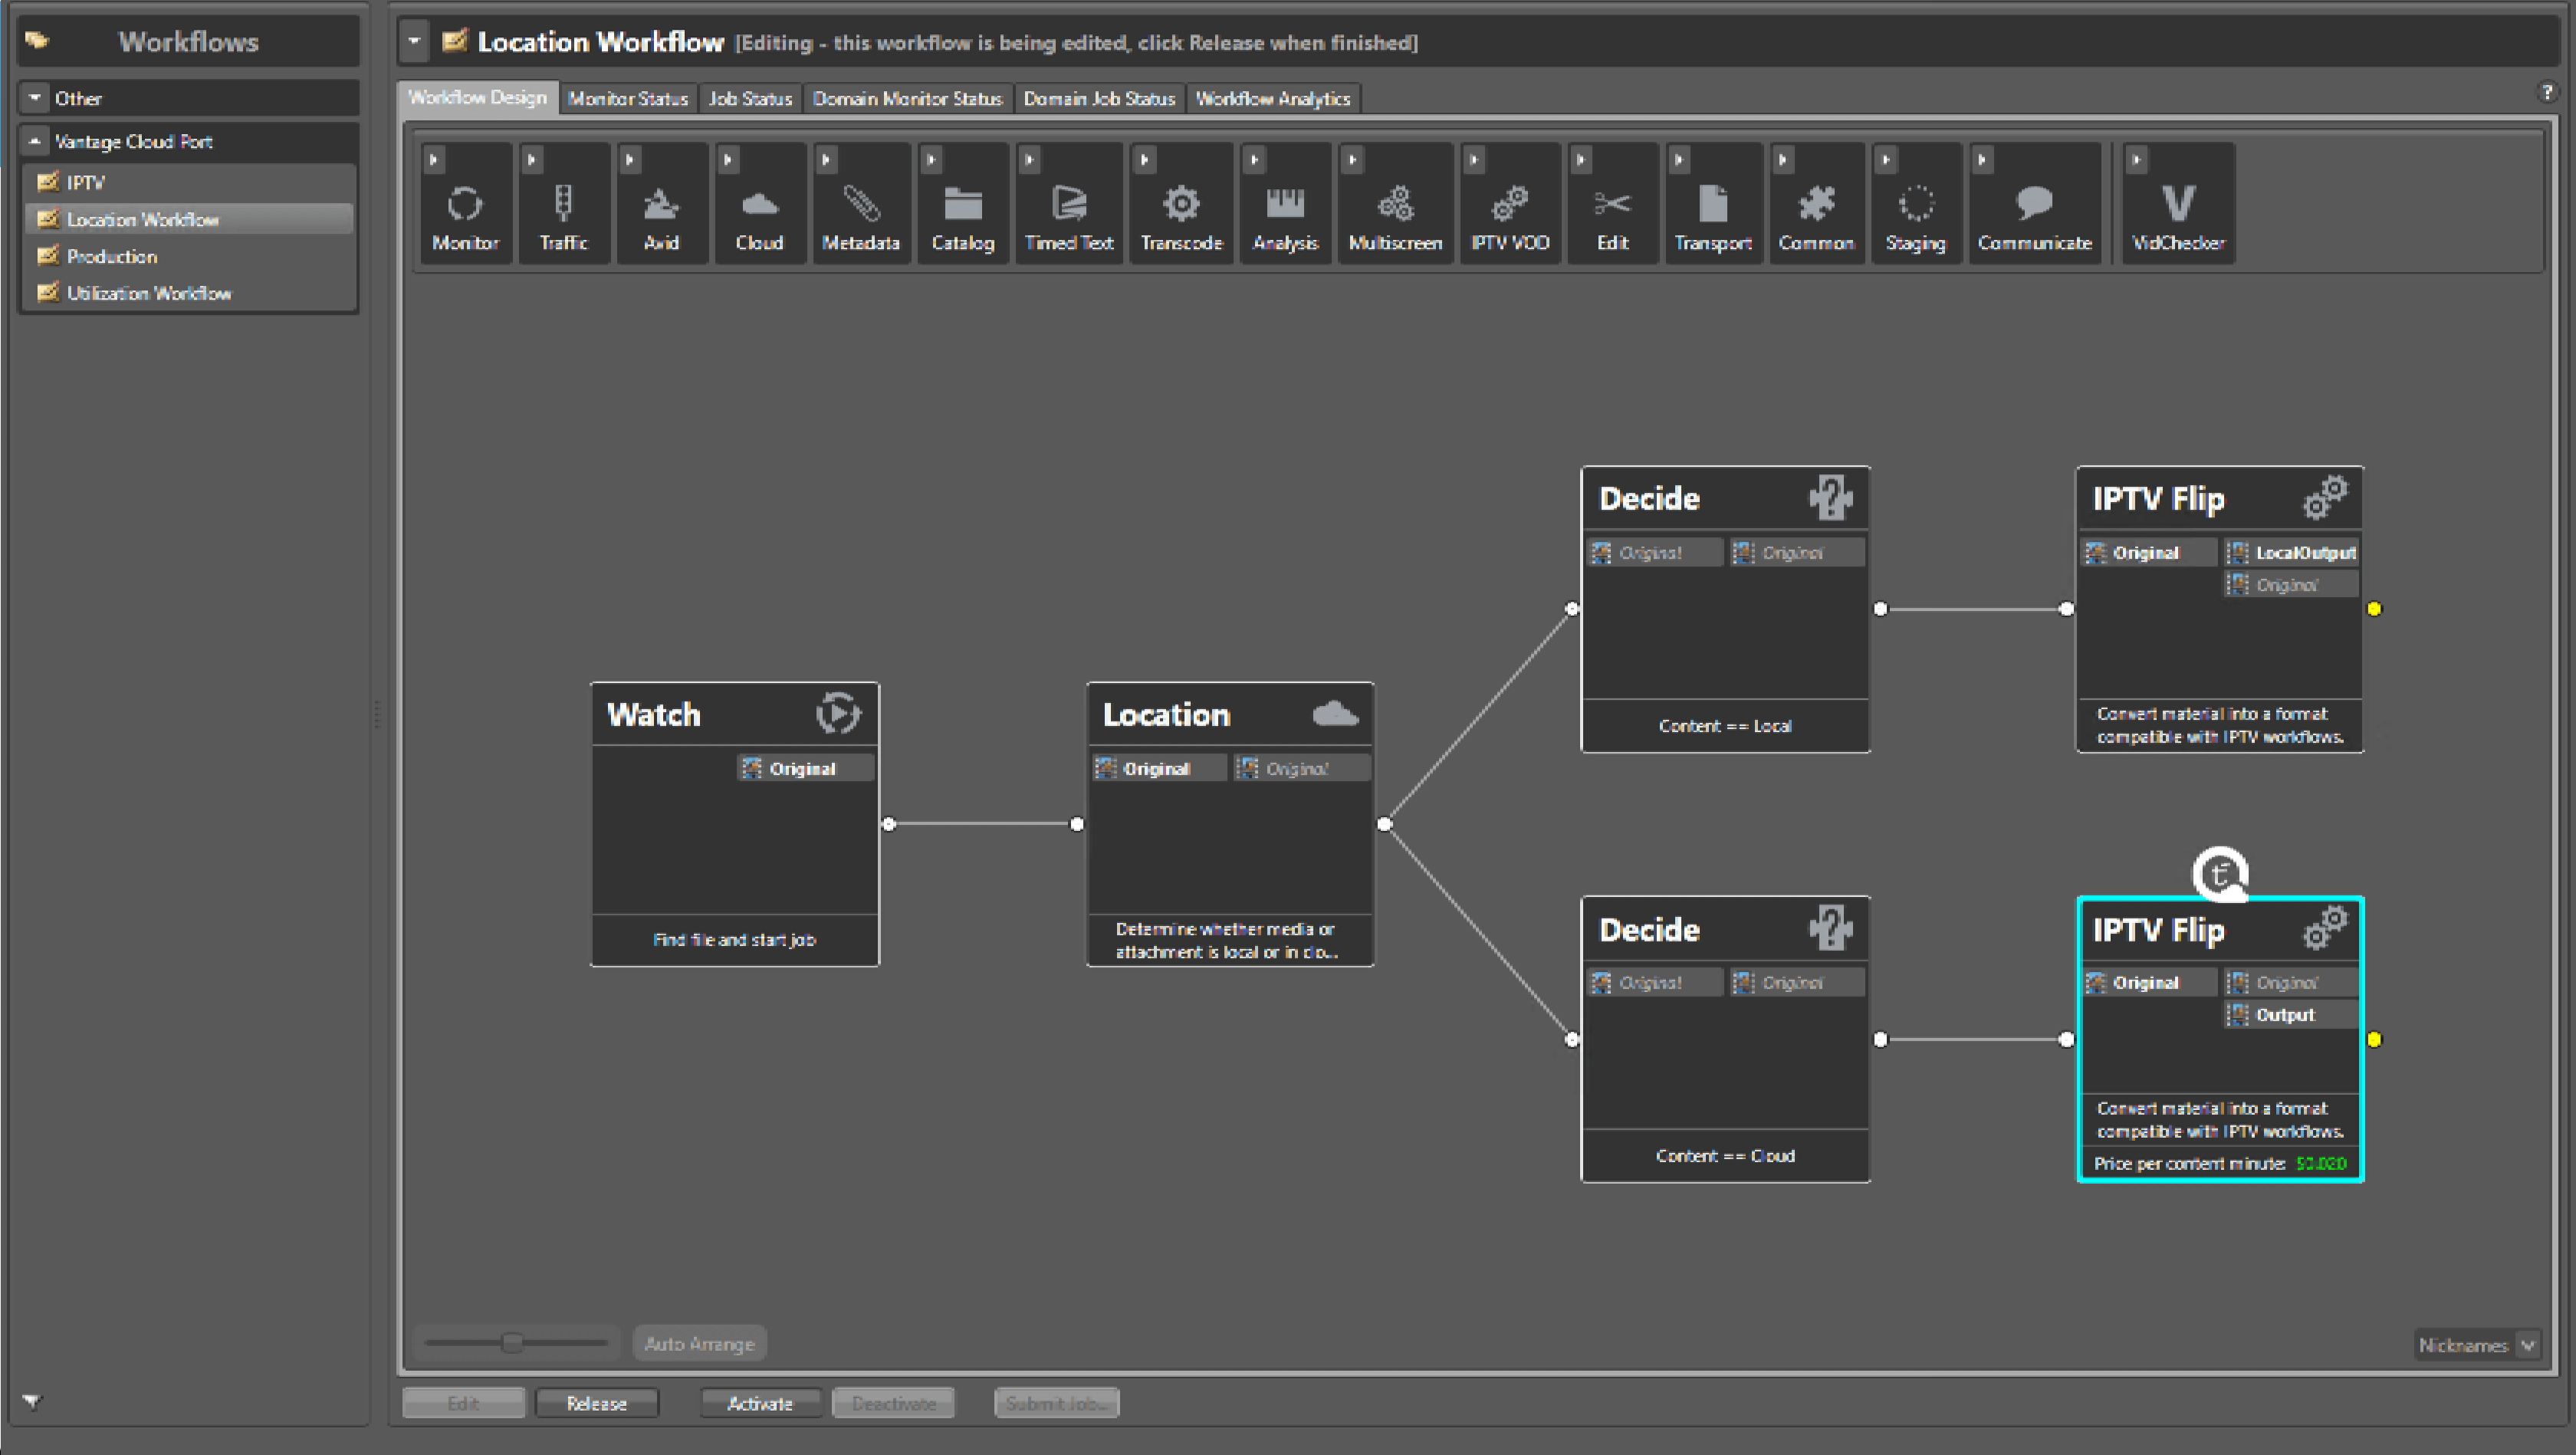Screen dimensions: 2576x1455
Task: Expand the Other workflow category
Action: coord(35,98)
